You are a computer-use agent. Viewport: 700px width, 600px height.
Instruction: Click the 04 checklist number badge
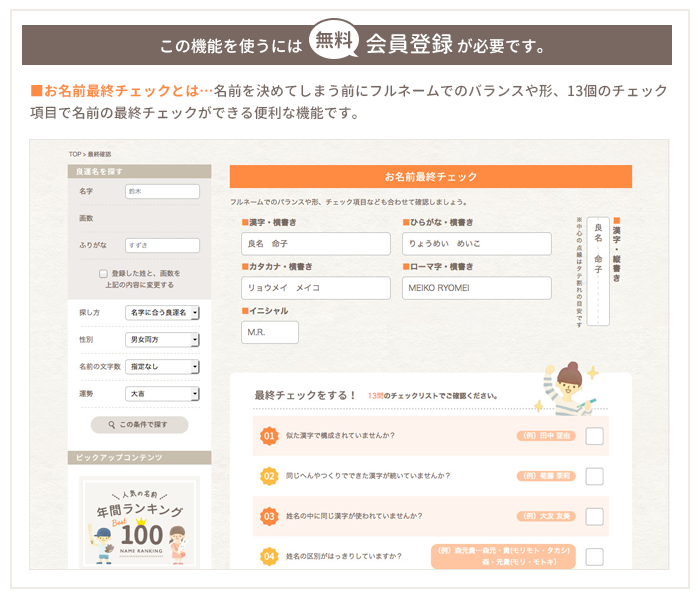tap(269, 556)
